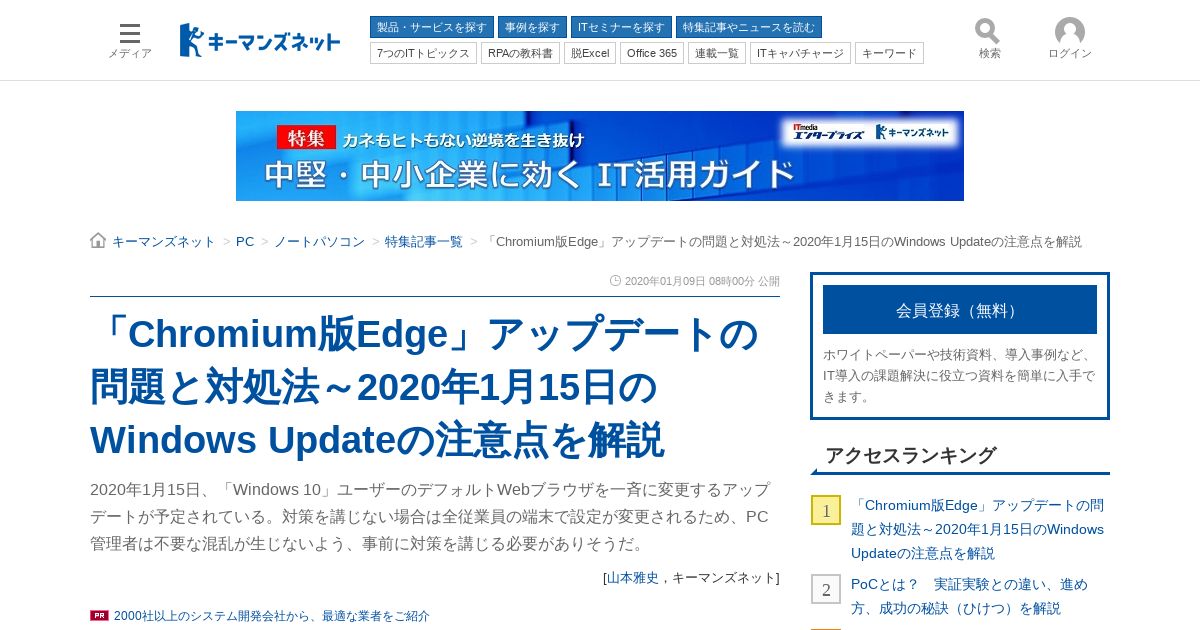
Task: Click current page title in breadcrumb
Action: [783, 242]
